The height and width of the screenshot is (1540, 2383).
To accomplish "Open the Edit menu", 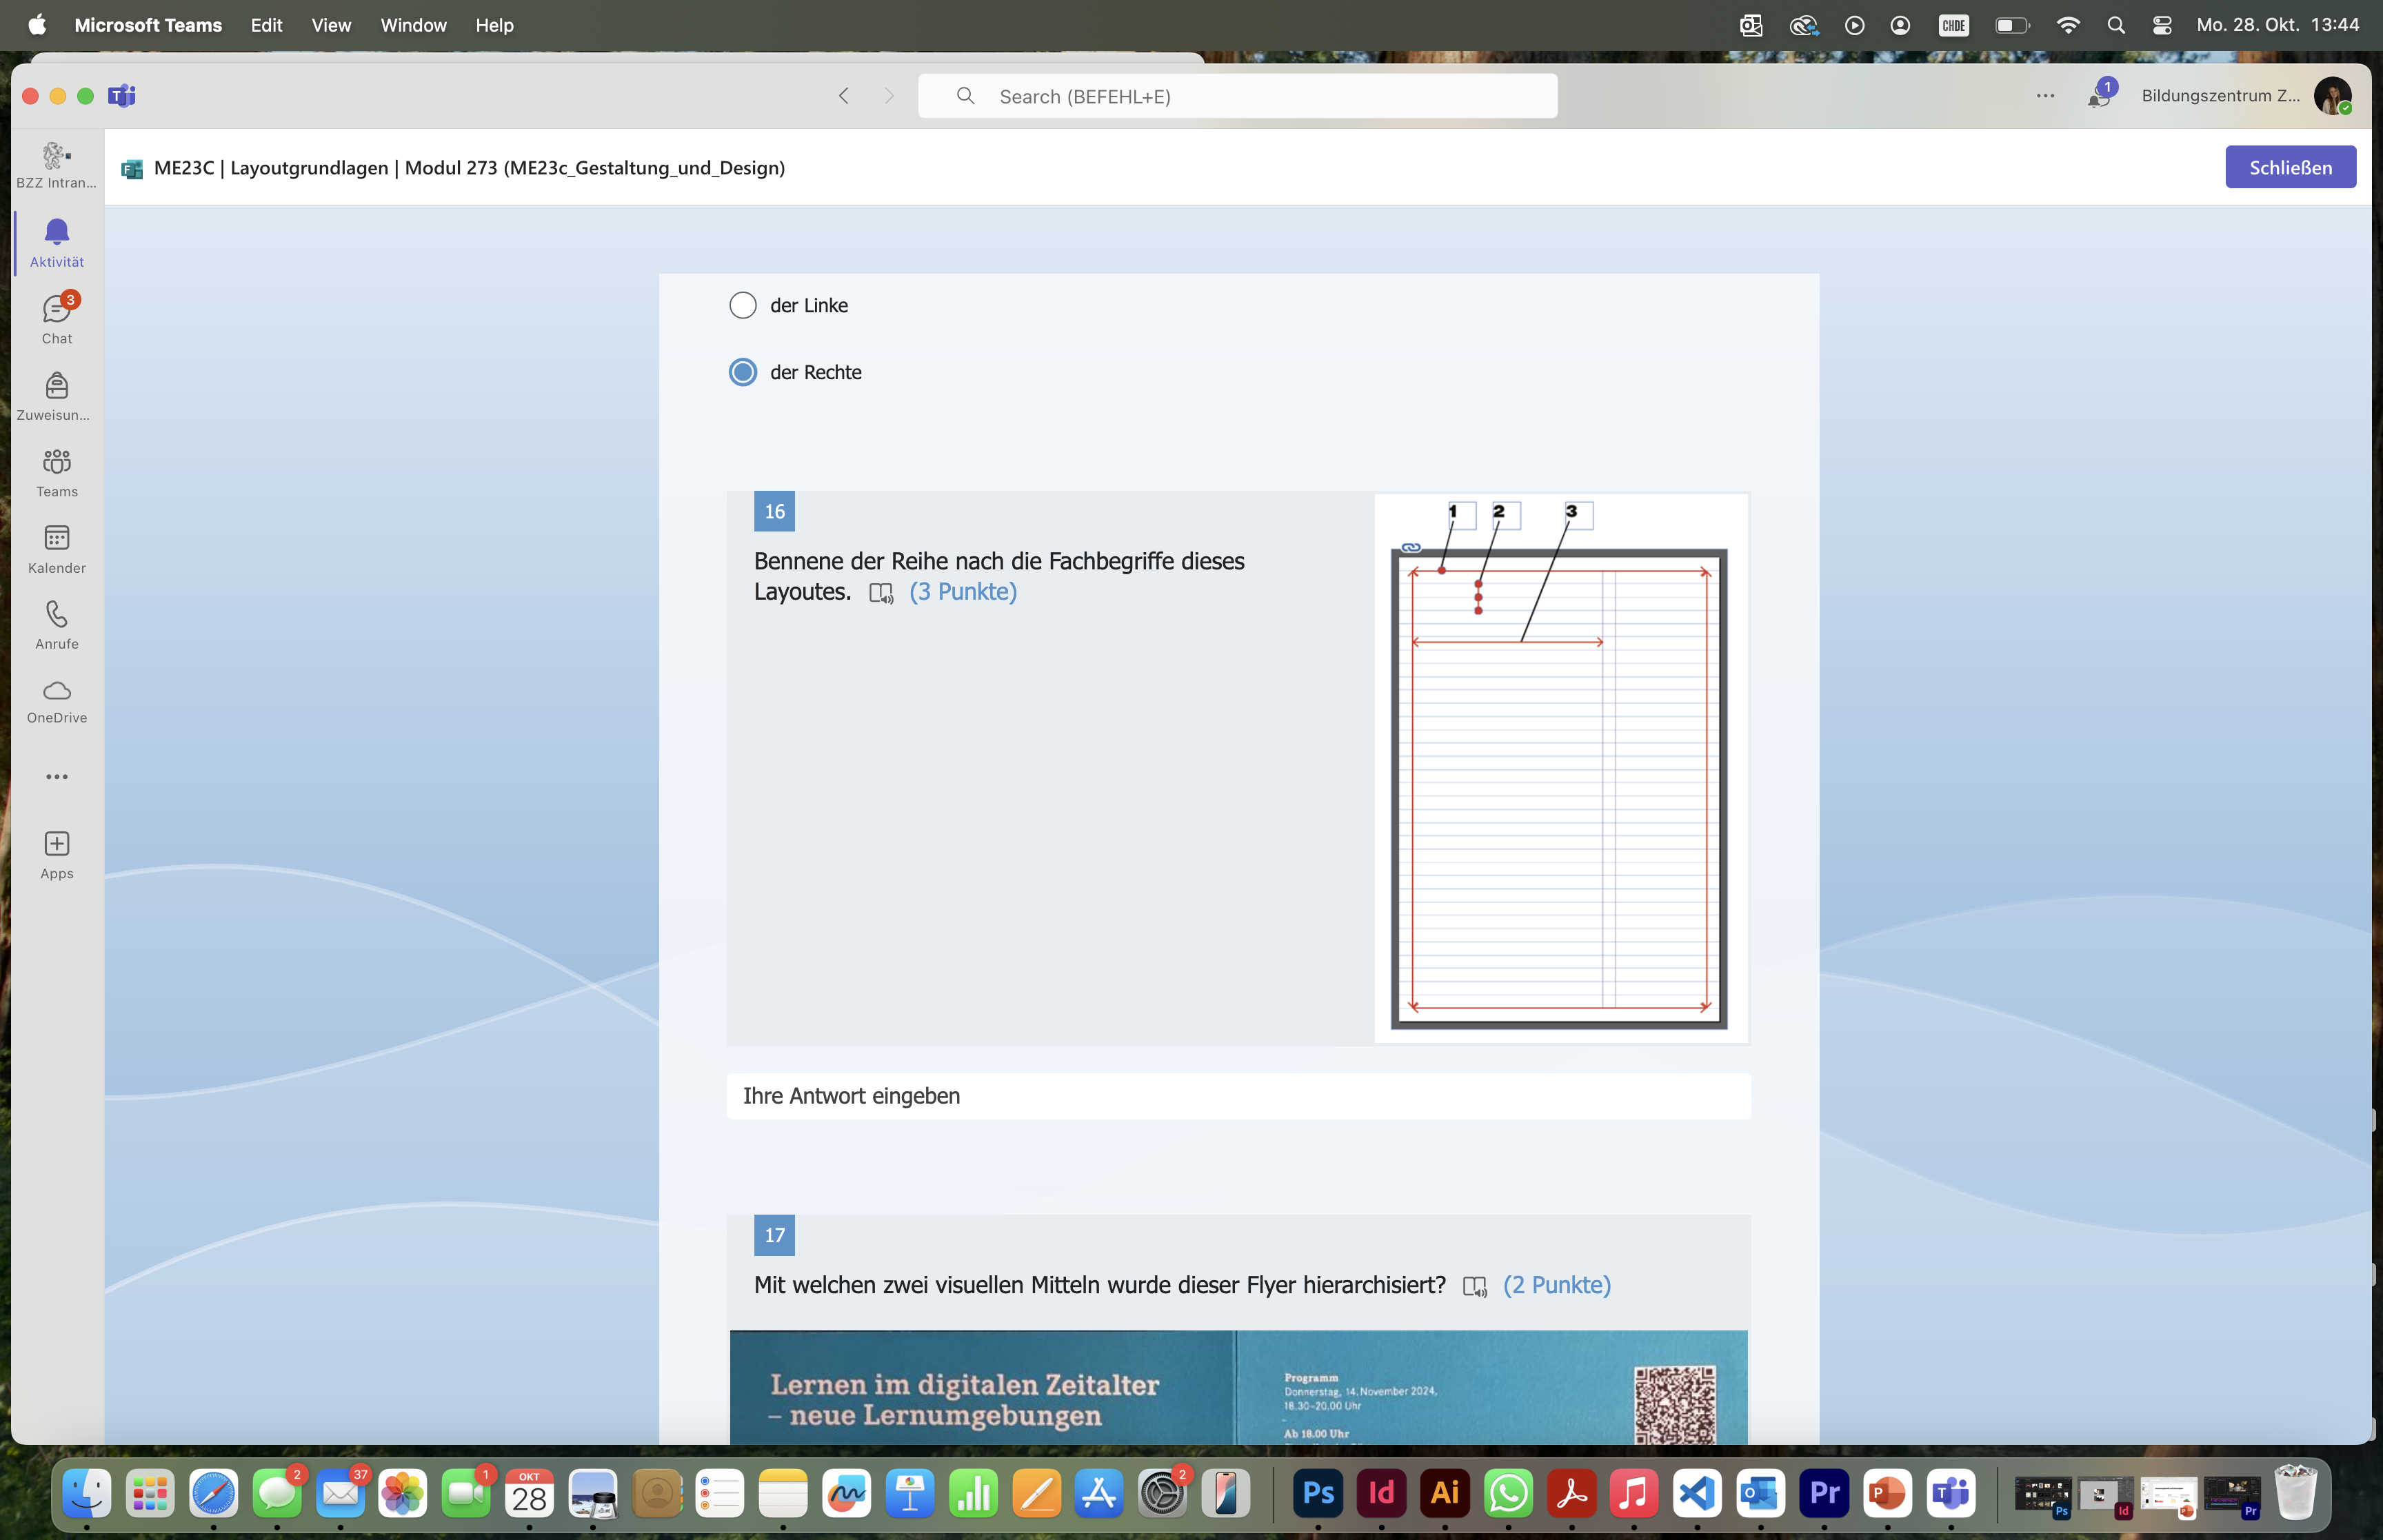I will pyautogui.click(x=266, y=25).
